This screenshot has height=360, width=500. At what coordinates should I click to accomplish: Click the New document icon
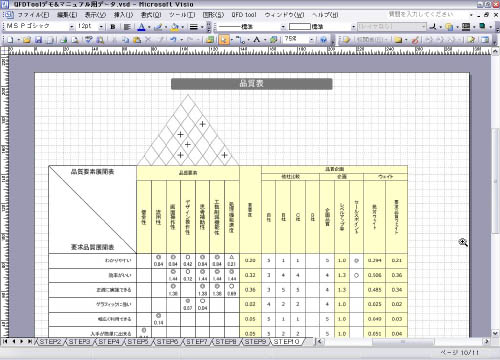pyautogui.click(x=10, y=40)
